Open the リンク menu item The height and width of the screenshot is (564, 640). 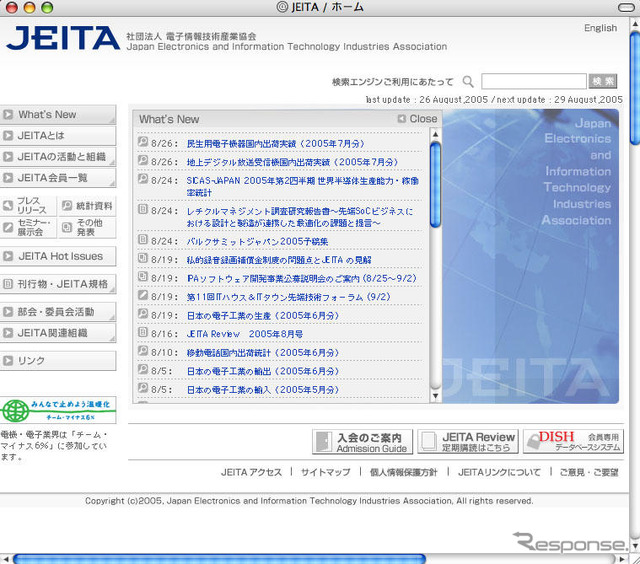click(x=58, y=361)
